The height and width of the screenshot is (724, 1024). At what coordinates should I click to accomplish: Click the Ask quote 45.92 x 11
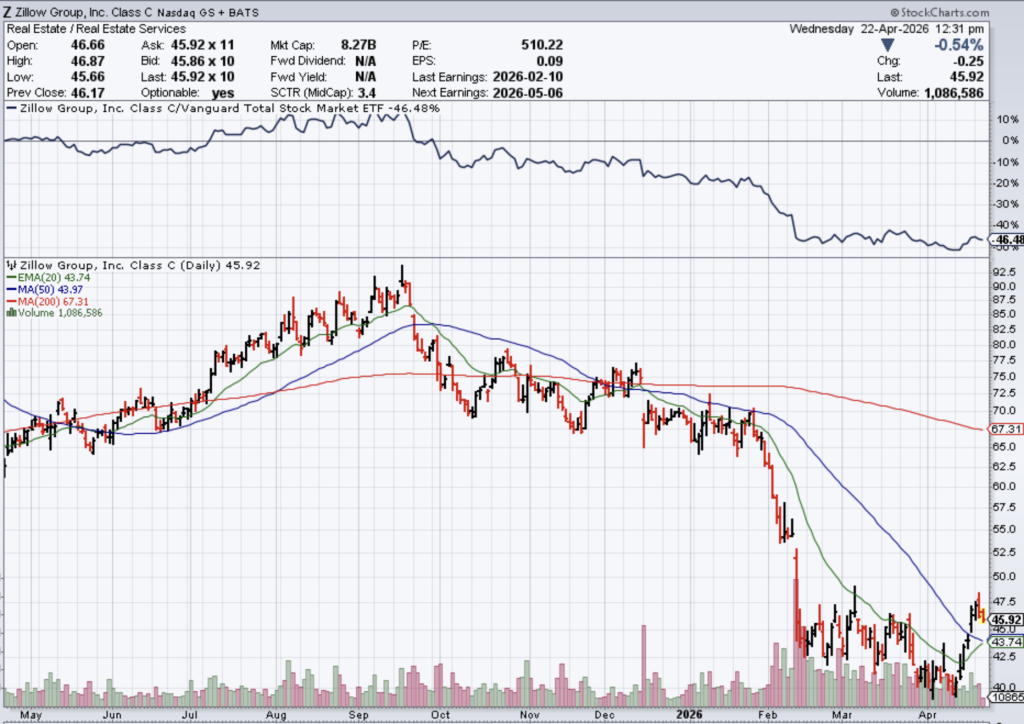(x=202, y=45)
